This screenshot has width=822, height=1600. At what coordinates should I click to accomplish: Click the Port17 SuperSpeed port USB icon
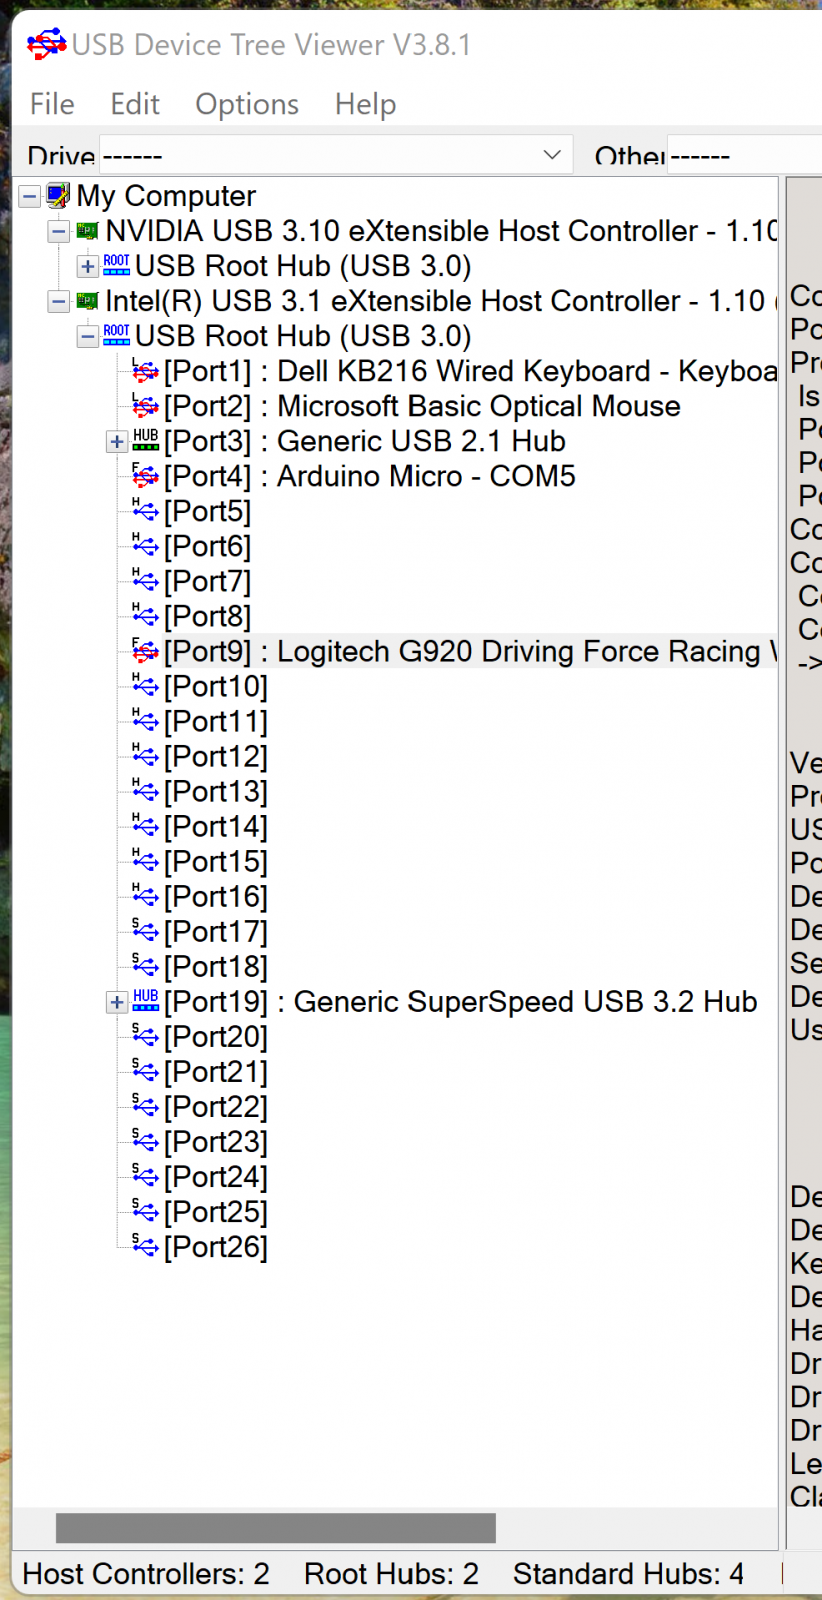pos(145,931)
